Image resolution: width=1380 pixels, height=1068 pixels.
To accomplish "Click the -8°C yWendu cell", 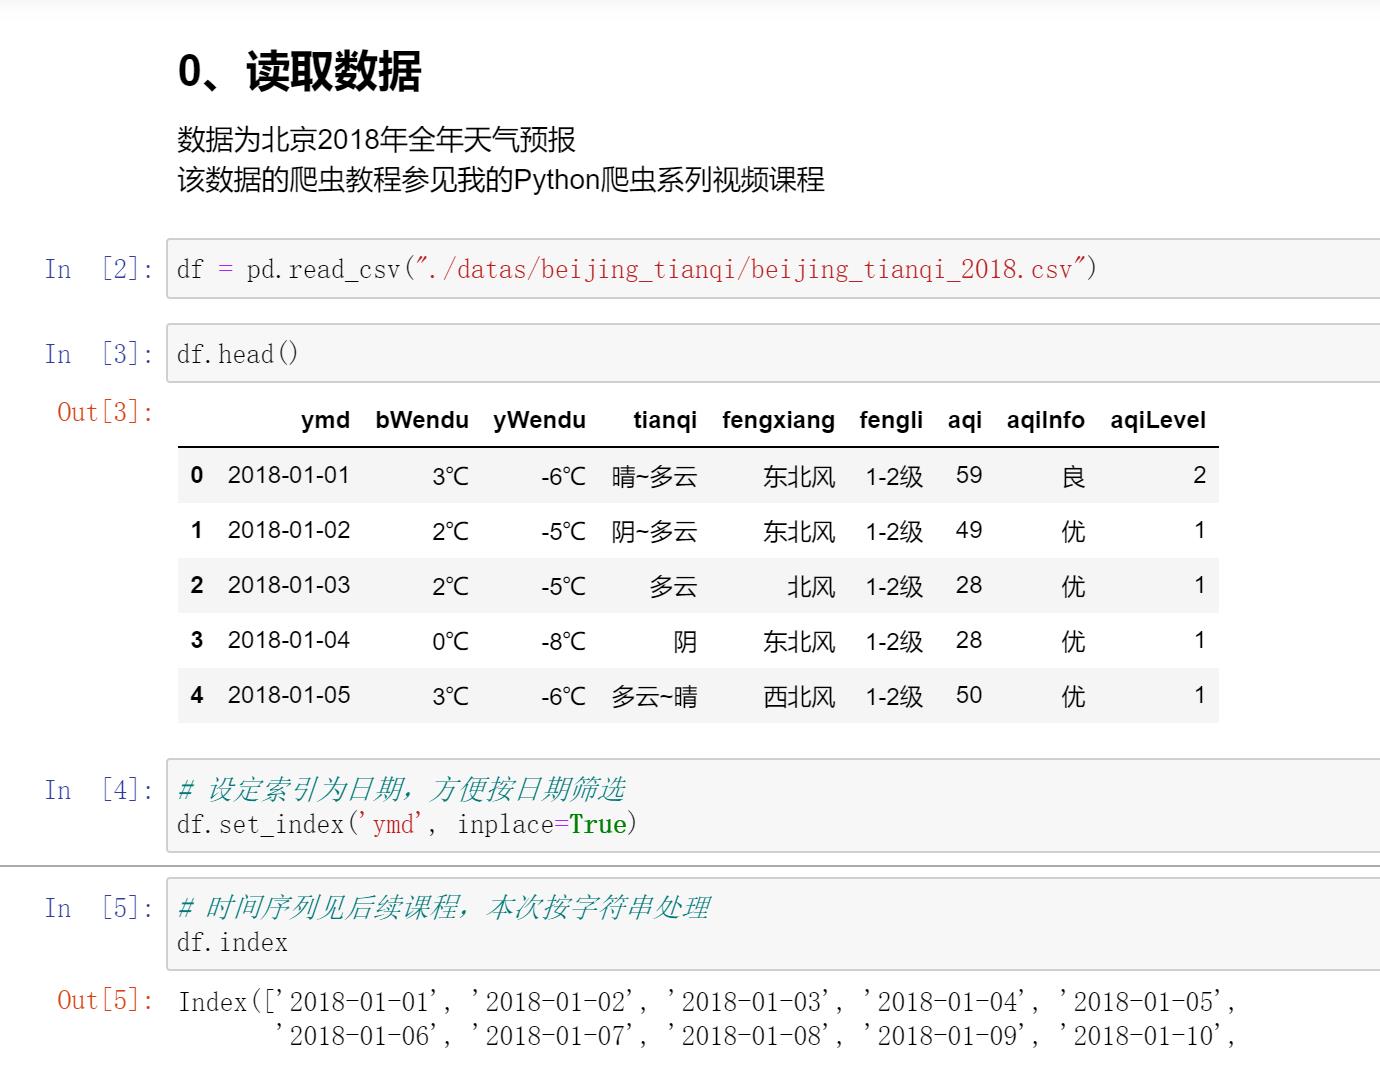I will tap(563, 641).
